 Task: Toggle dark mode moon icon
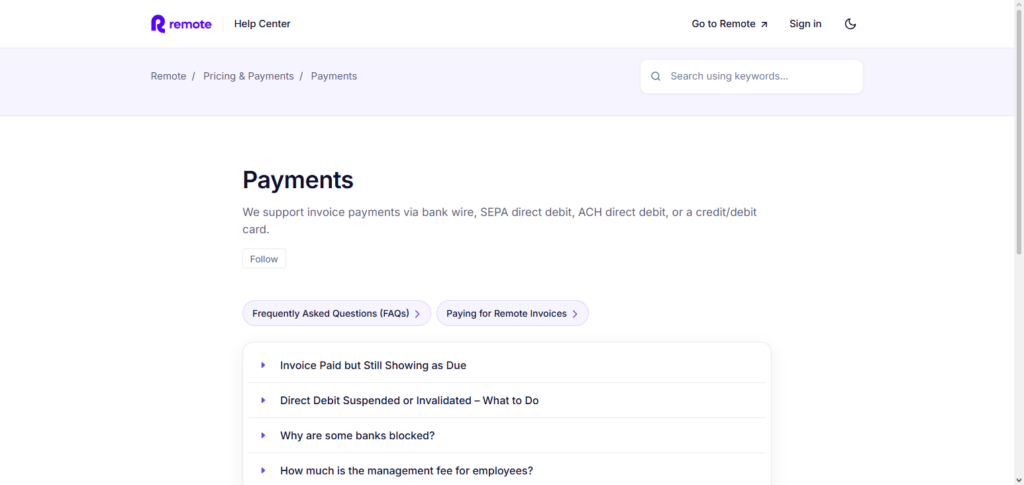pos(850,24)
